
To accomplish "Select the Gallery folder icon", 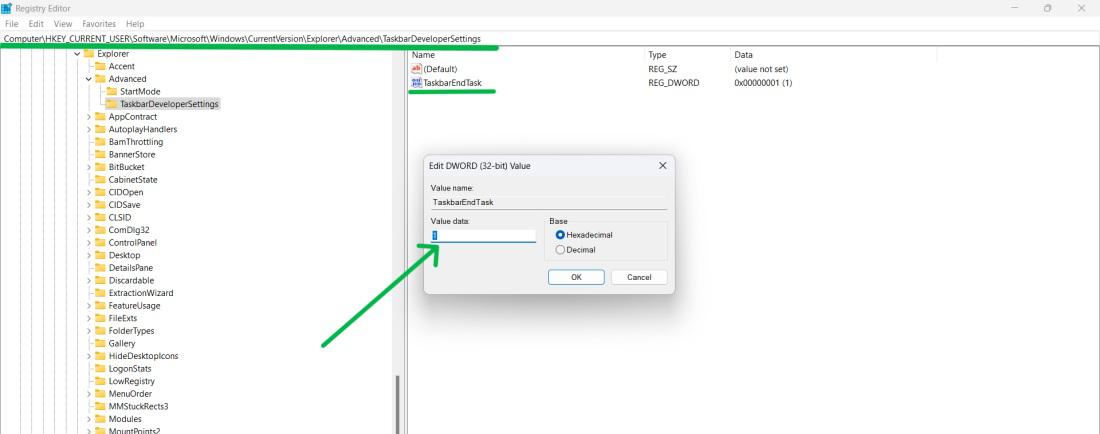I will click(100, 344).
